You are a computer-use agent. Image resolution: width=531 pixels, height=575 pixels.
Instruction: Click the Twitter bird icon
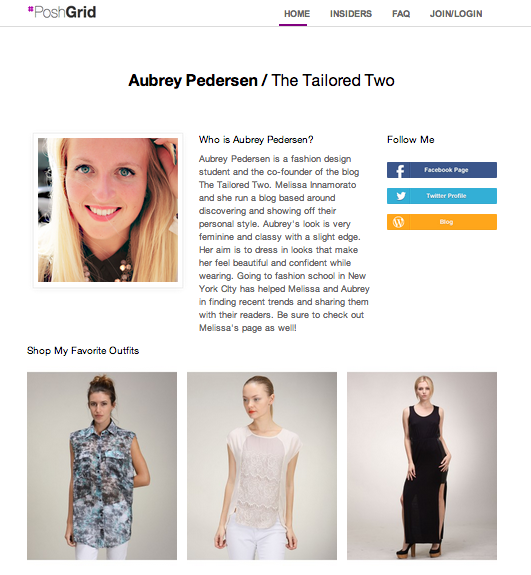[x=401, y=196]
